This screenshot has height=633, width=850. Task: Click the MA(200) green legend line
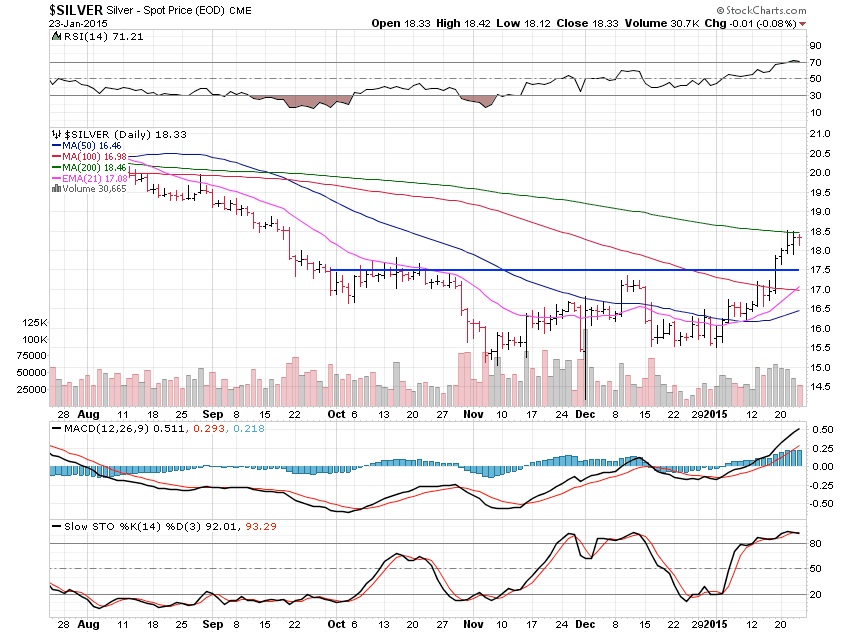[56, 167]
